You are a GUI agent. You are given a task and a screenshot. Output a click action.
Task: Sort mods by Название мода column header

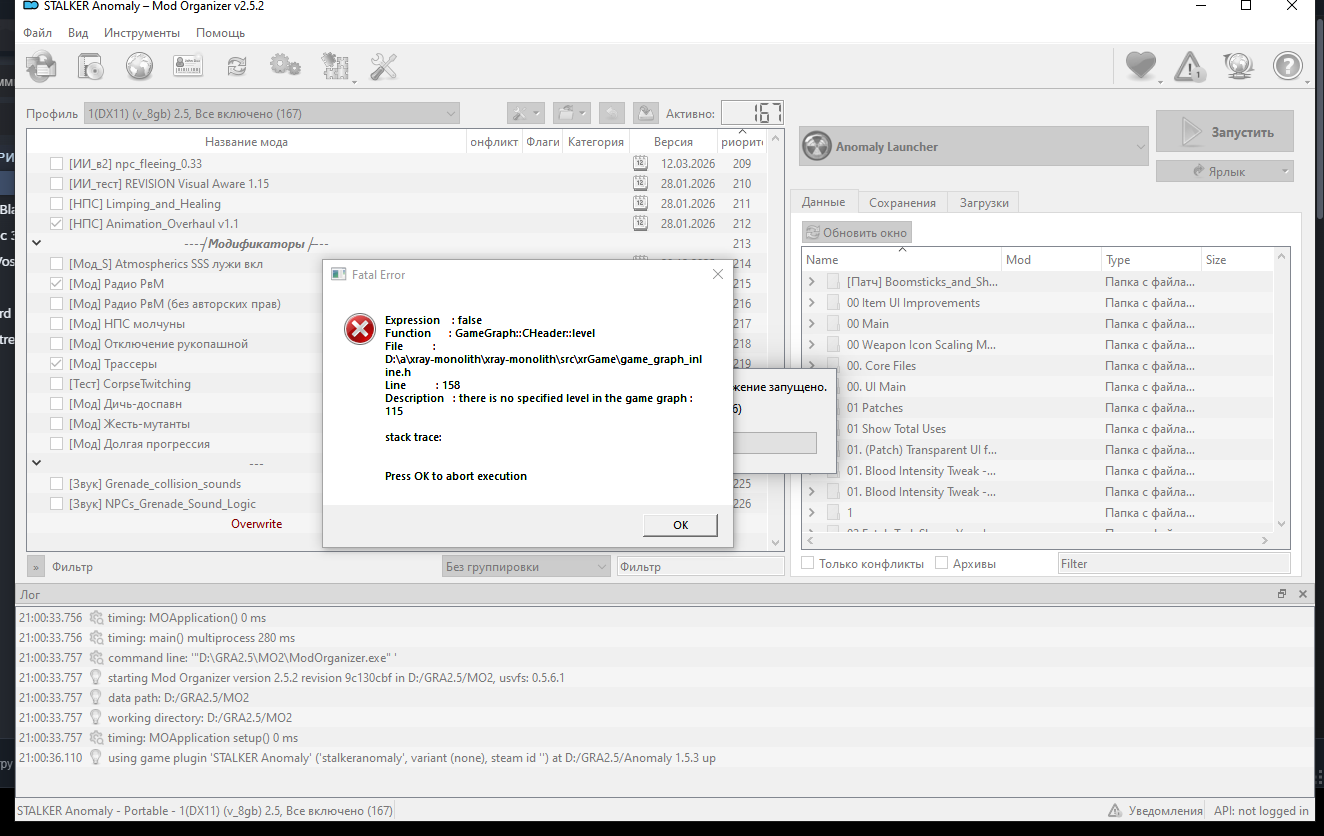[246, 142]
